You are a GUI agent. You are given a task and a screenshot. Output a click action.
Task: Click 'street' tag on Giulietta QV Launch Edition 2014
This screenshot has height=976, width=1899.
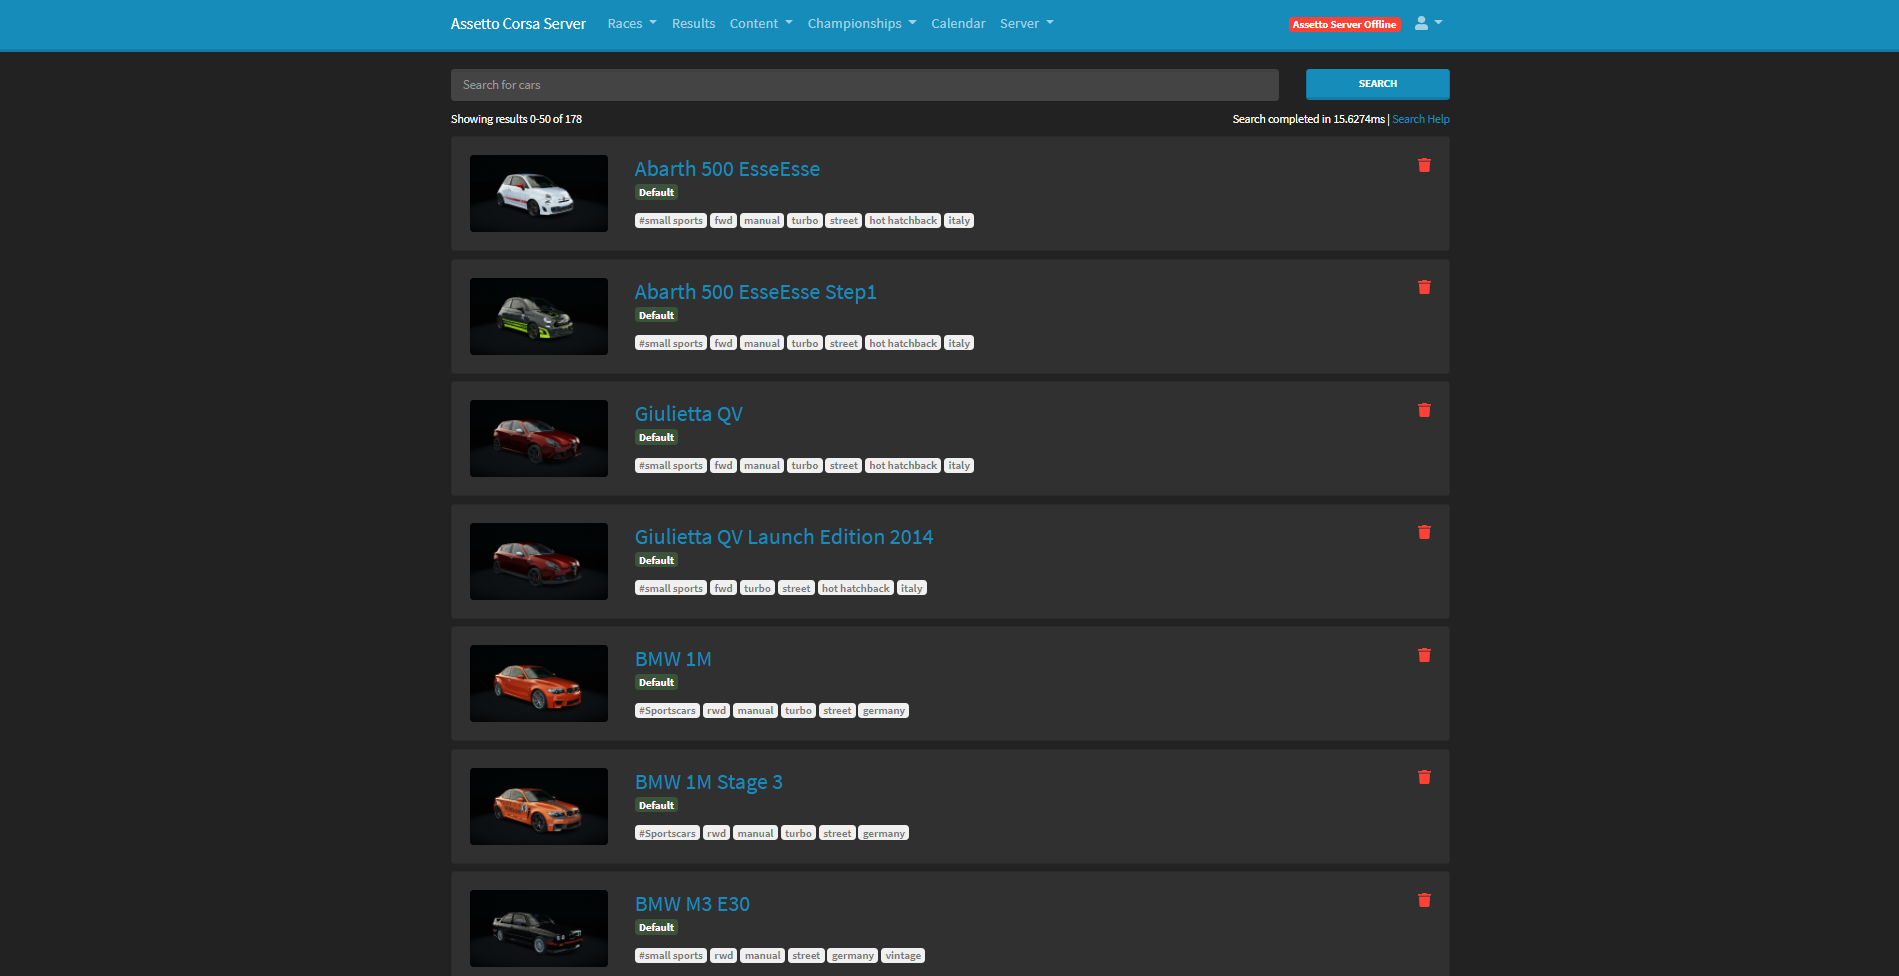click(796, 588)
